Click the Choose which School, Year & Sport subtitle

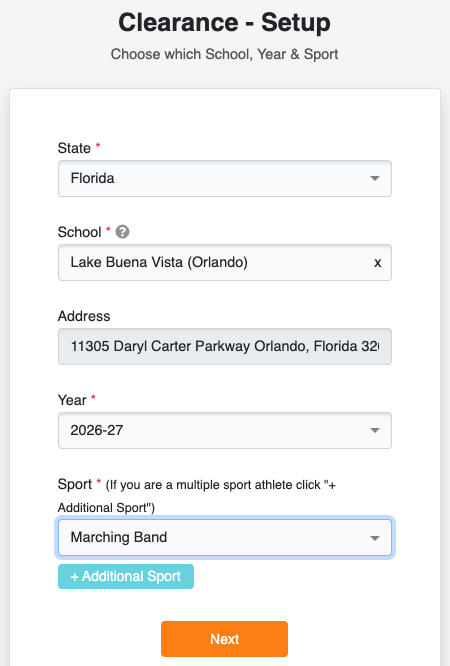click(224, 54)
